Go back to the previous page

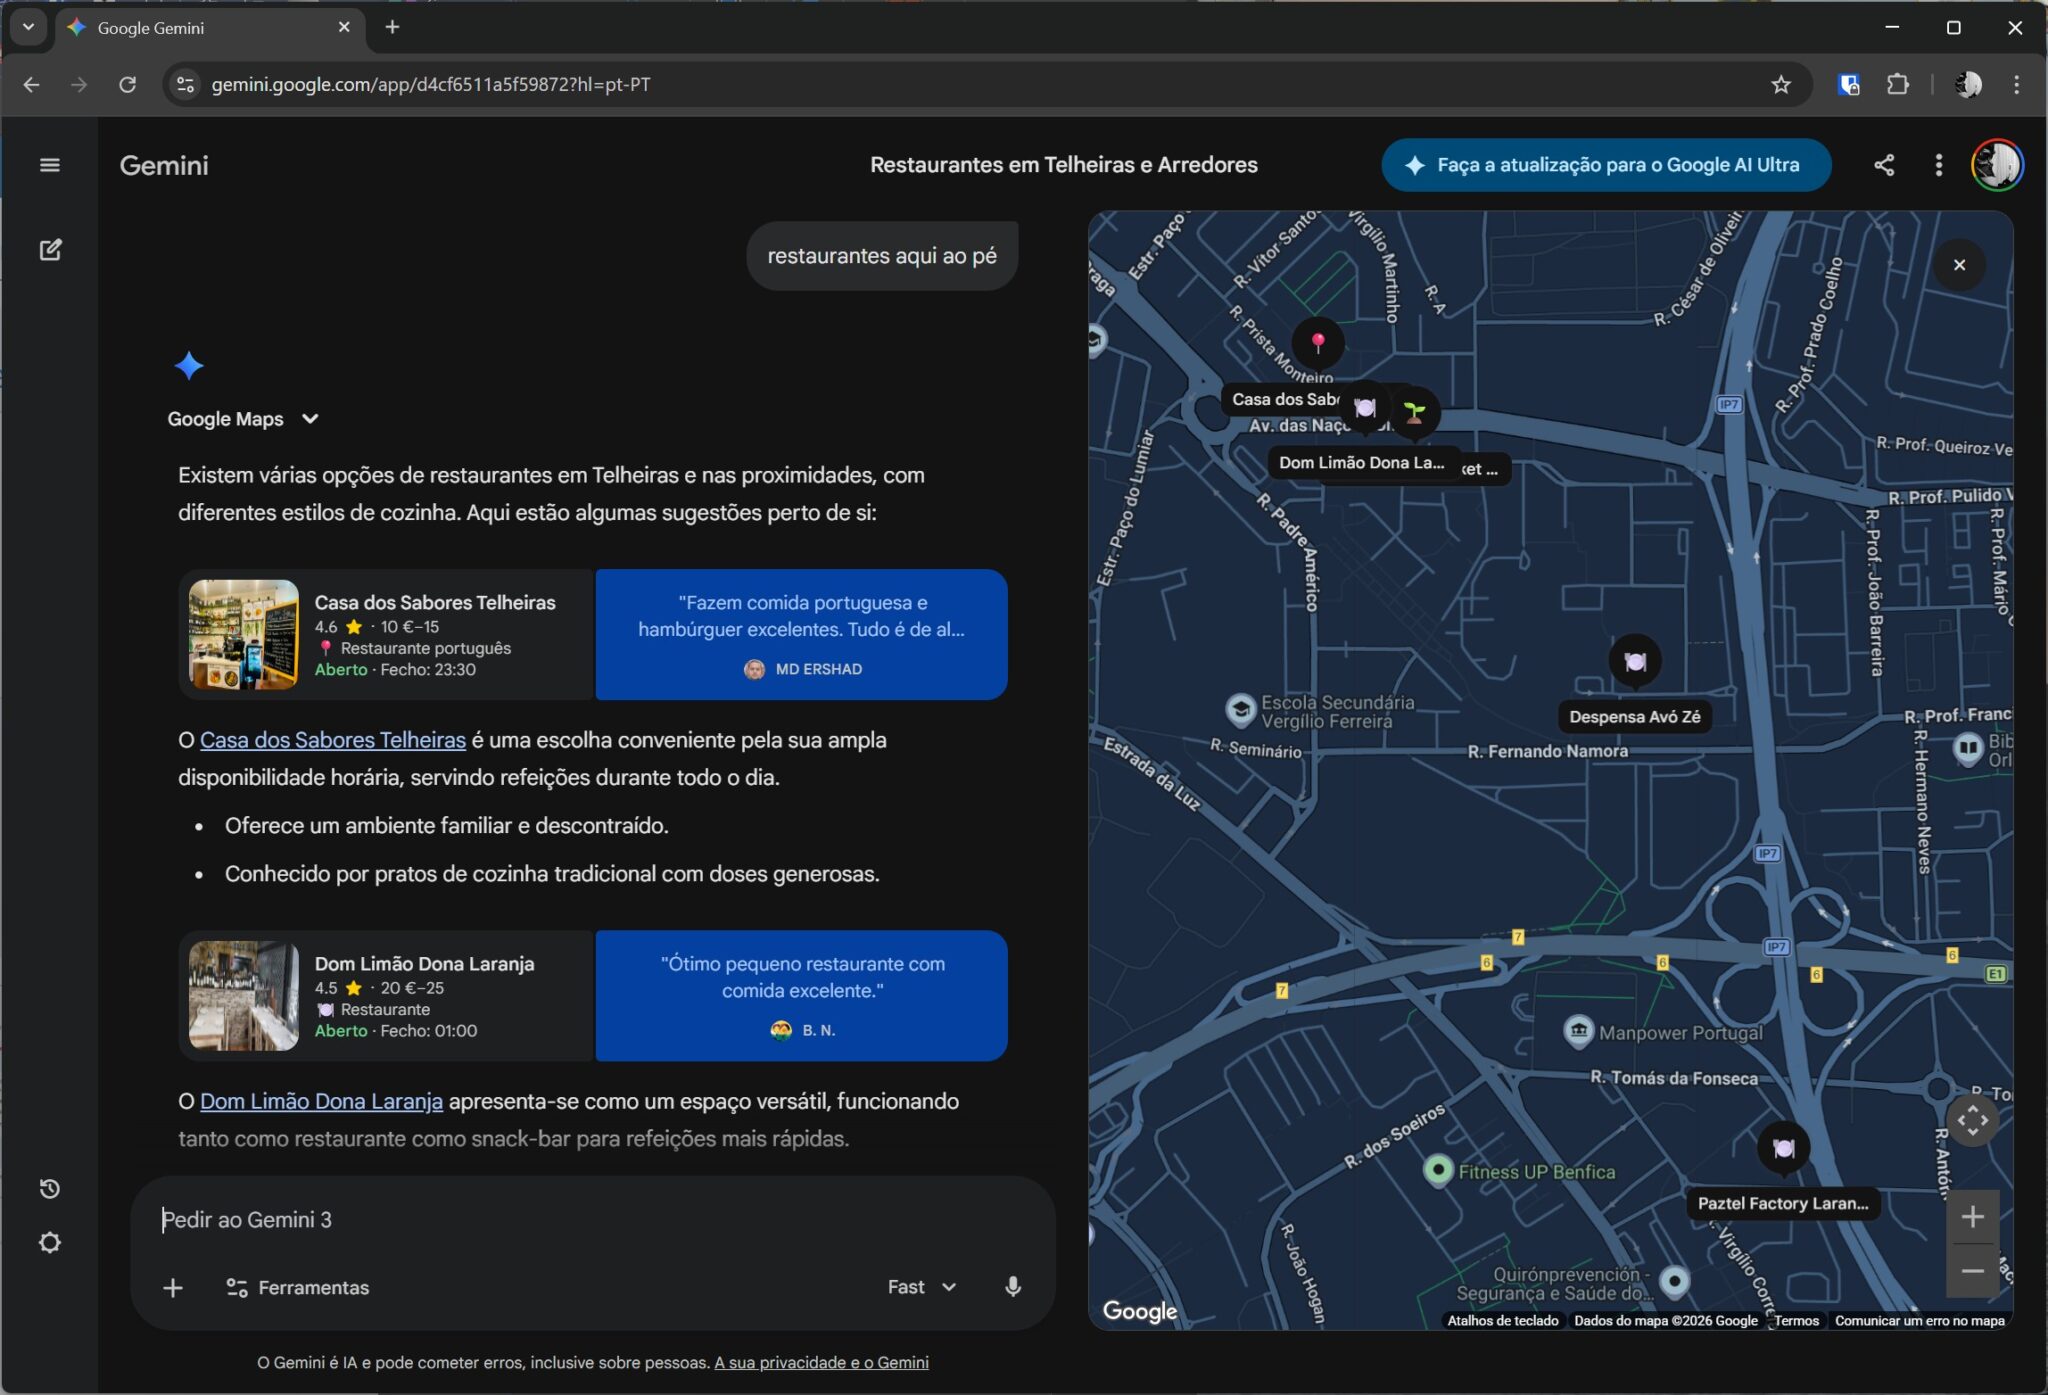[x=31, y=85]
